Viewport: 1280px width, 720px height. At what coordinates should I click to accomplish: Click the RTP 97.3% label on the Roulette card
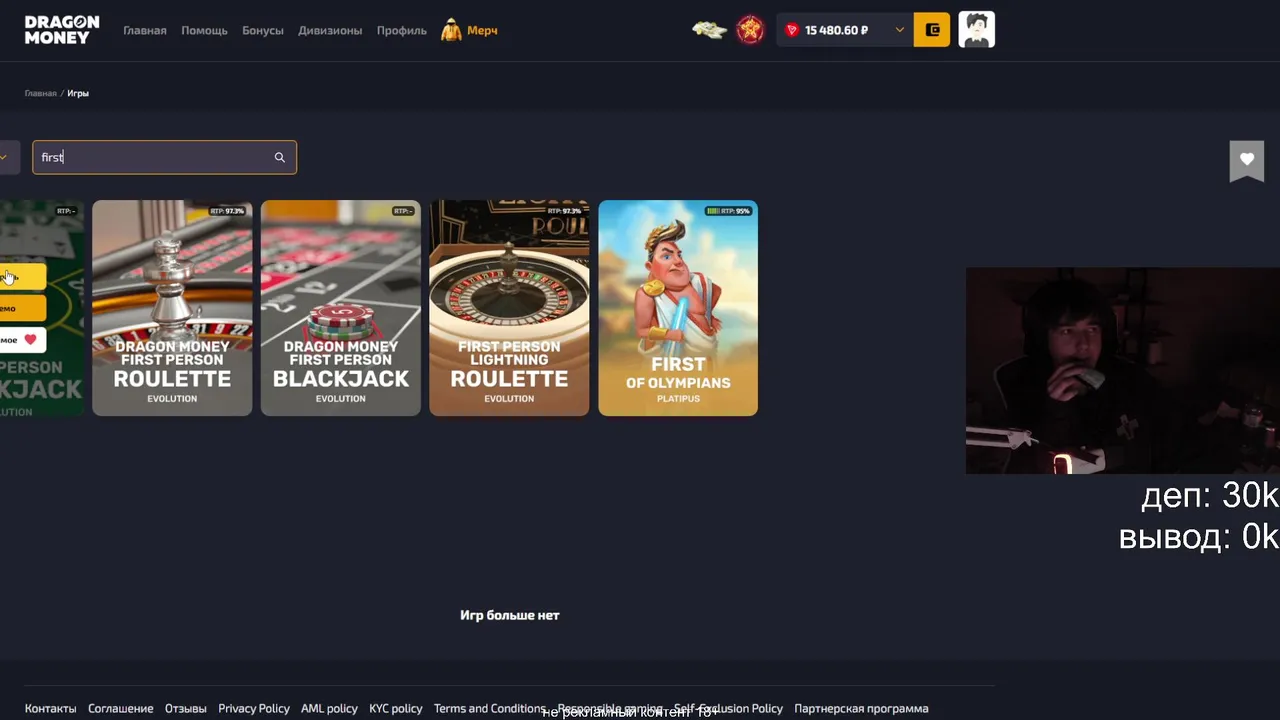point(227,211)
